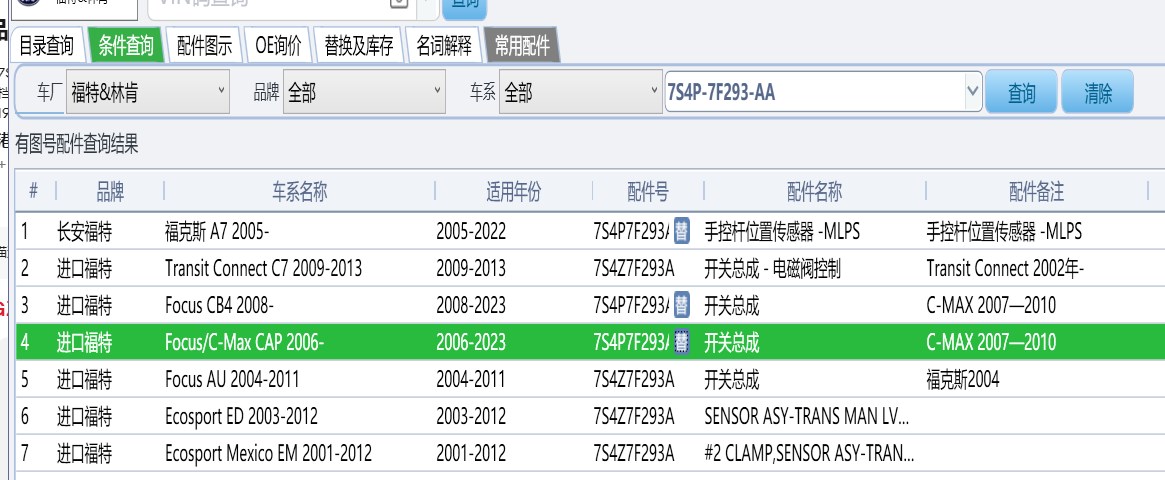Image resolution: width=1165 pixels, height=480 pixels.
Task: Click #2 CLAMP,SENSOR ASY-TRAN... cell
Action: (x=809, y=453)
